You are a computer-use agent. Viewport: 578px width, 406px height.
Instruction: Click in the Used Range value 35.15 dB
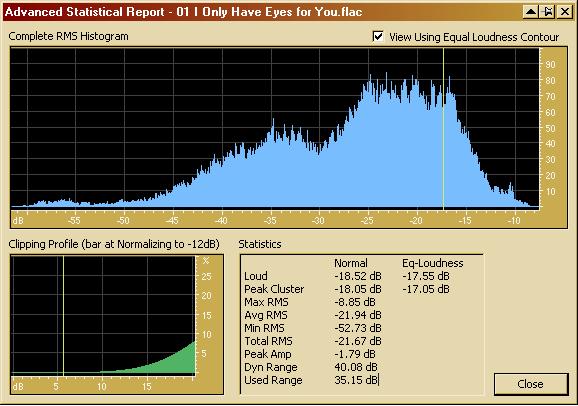[356, 380]
